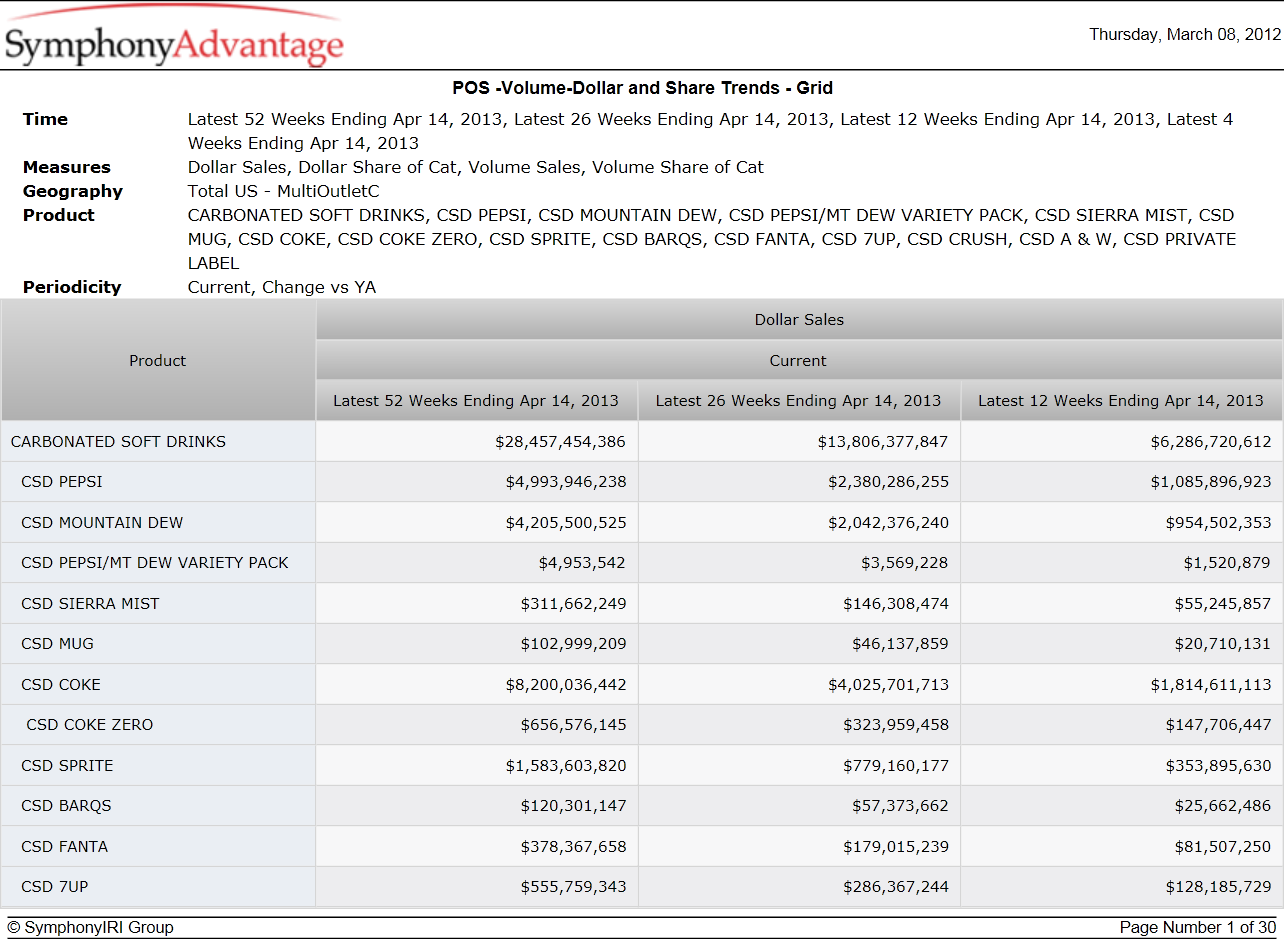The image size is (1284, 946).
Task: Click the $4,025,701,713 cell
Action: (x=799, y=684)
